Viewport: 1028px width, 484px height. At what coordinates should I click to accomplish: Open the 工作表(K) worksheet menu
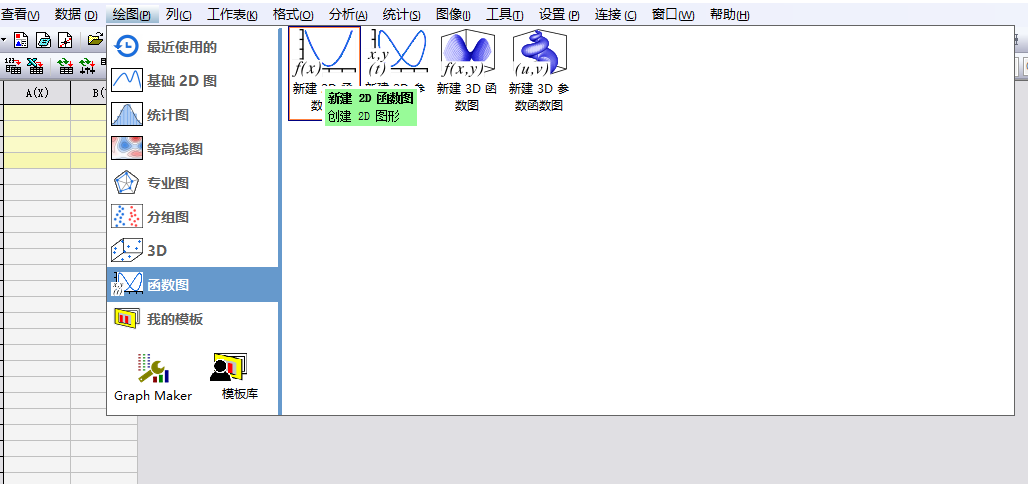[232, 14]
